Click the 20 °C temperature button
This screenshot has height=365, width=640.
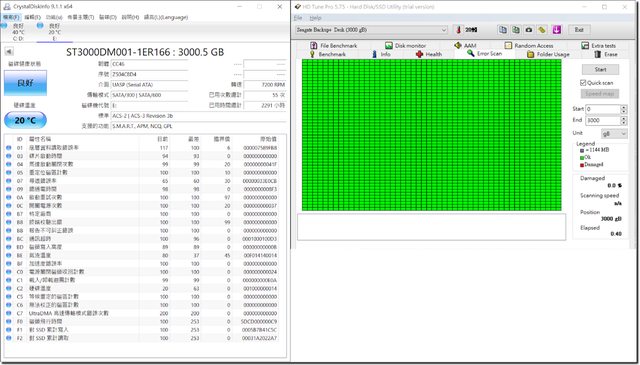[x=25, y=120]
